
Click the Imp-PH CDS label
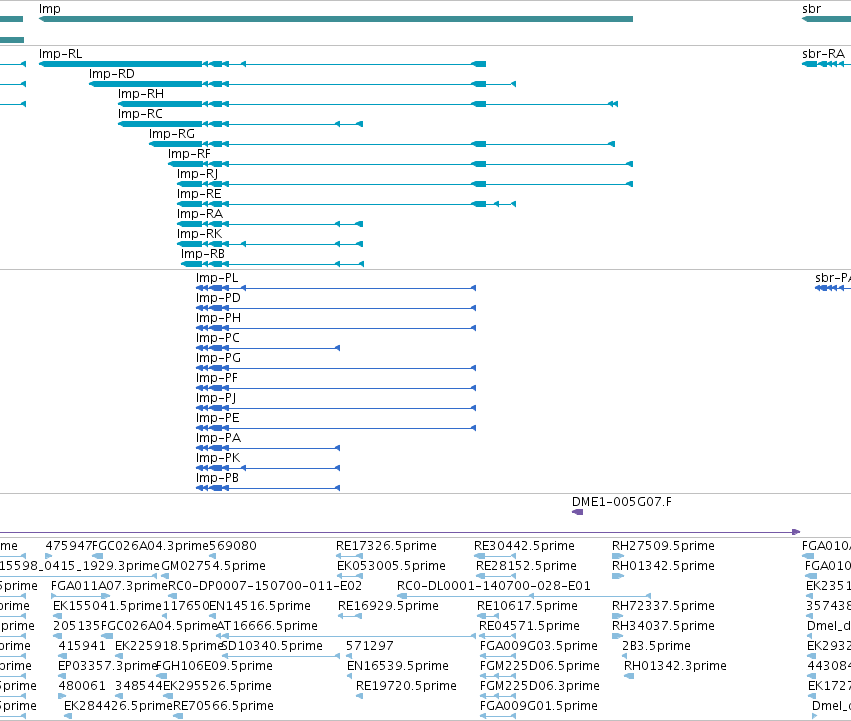coord(218,318)
